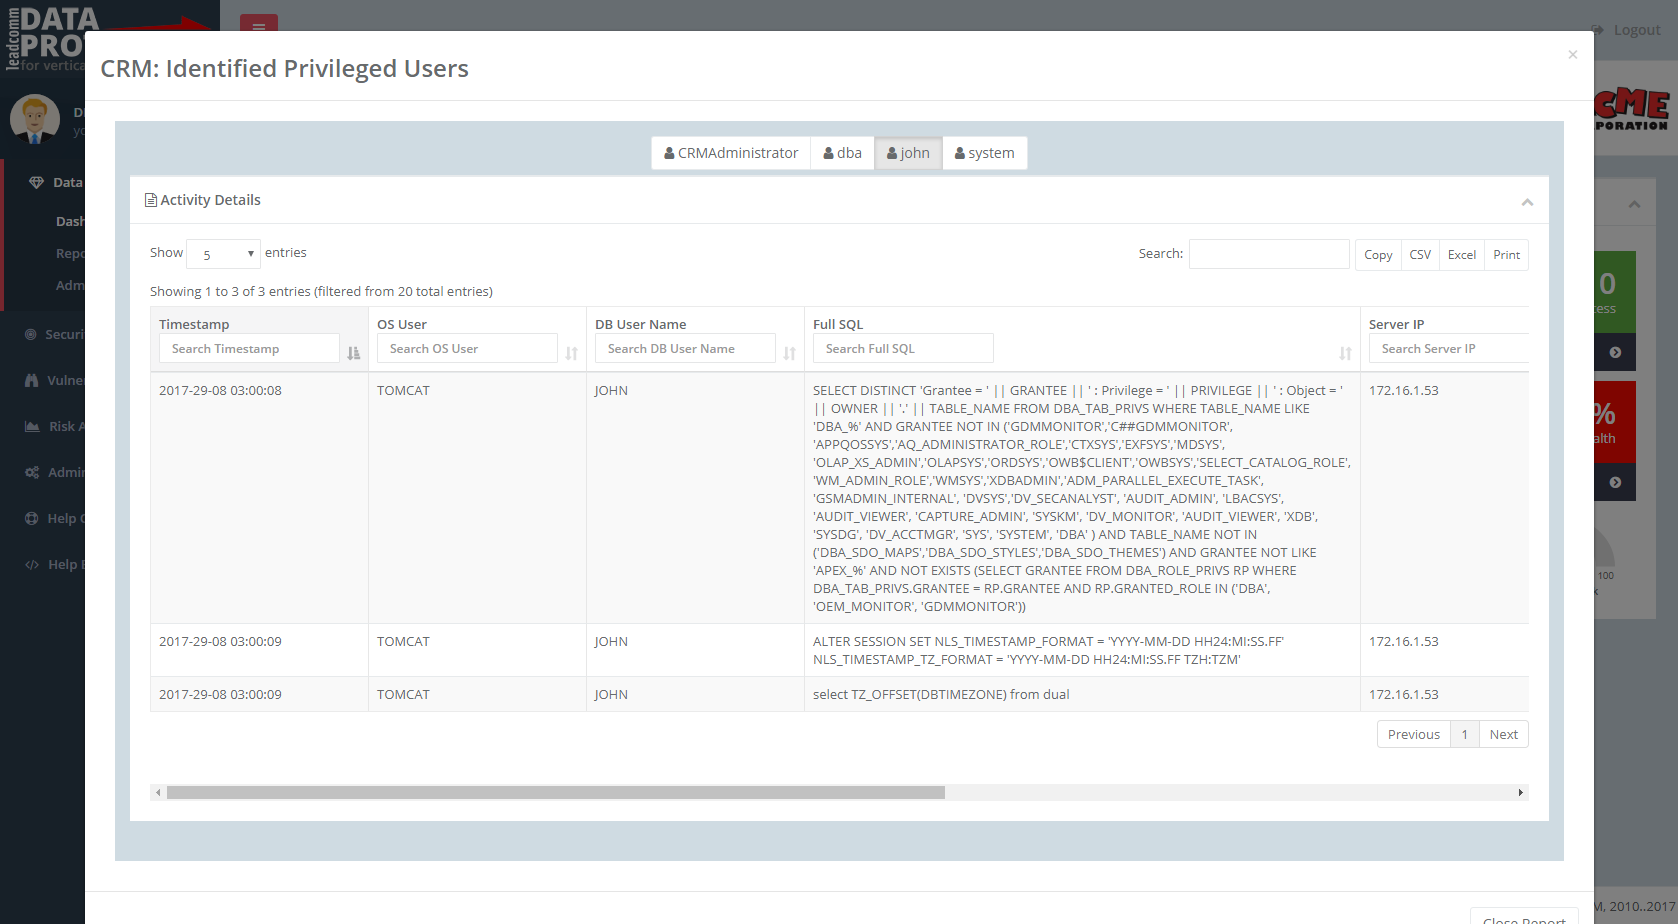Collapse the Activity Details panel
Viewport: 1678px width, 924px height.
tap(1527, 201)
